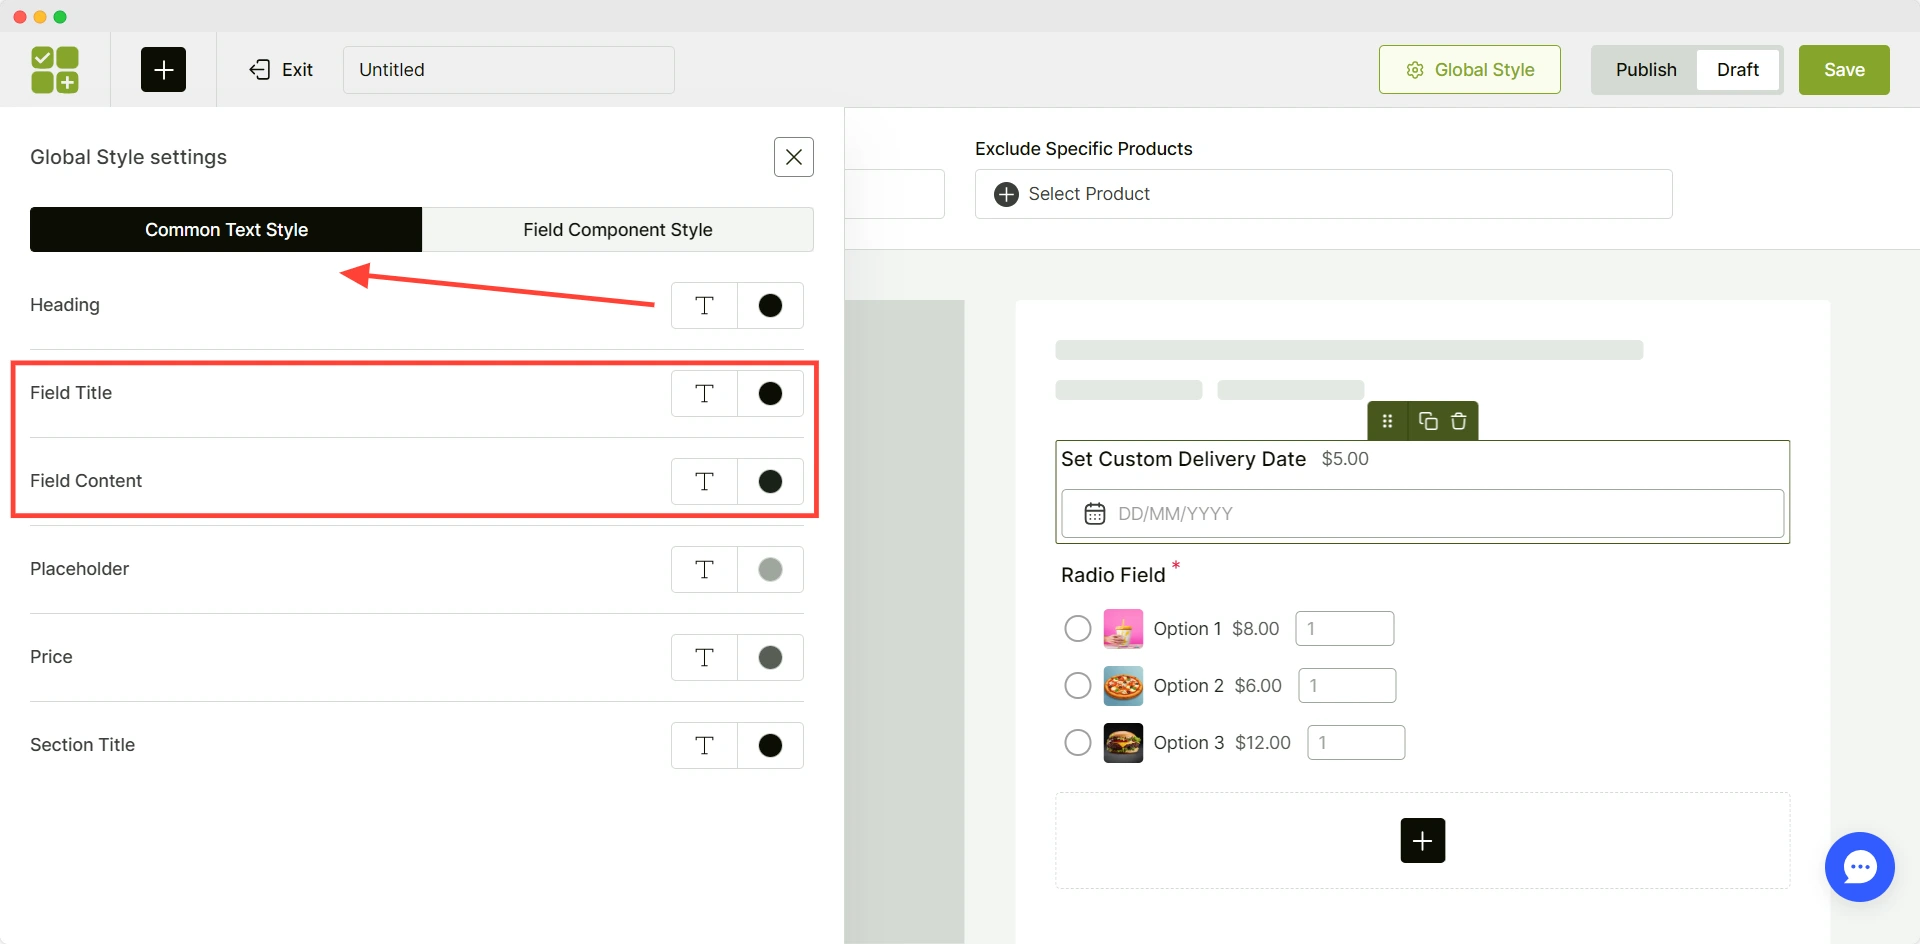The image size is (1920, 944).
Task: Pick the Field Content color swatch
Action: coord(770,482)
